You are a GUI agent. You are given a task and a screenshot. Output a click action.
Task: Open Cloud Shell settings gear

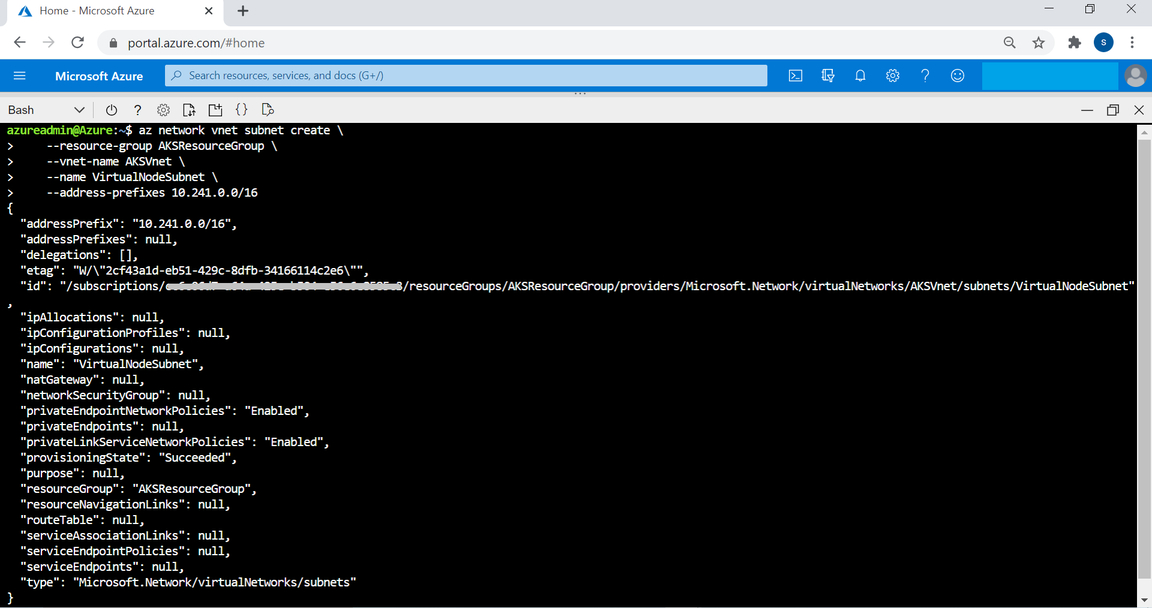click(163, 110)
